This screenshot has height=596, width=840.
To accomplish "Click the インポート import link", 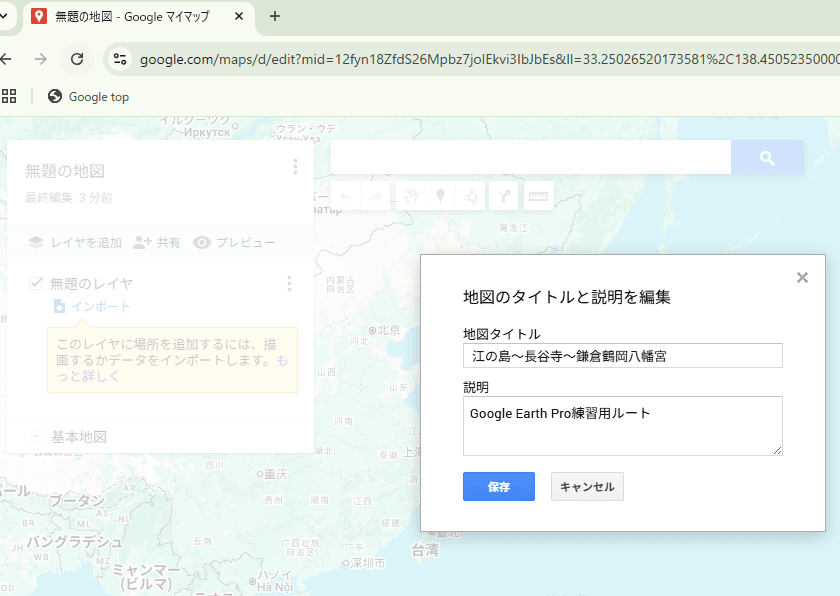I will coord(100,307).
